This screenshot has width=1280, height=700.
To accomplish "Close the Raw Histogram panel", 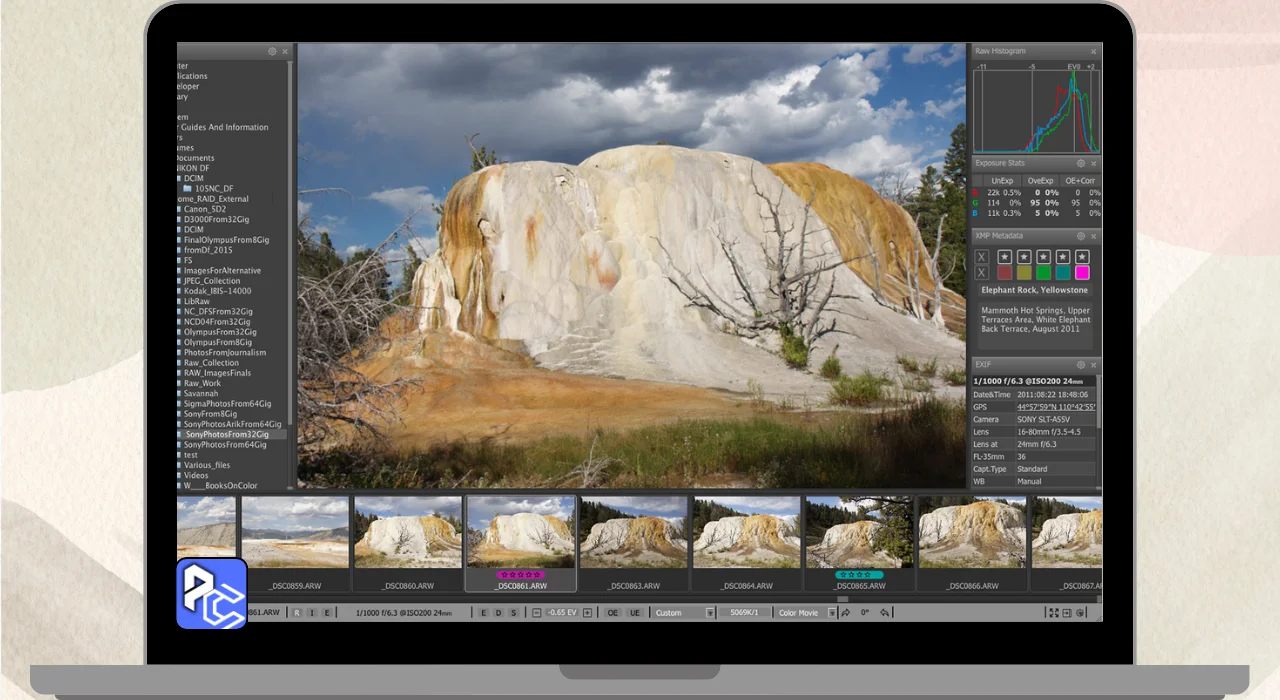I will click(x=1093, y=51).
